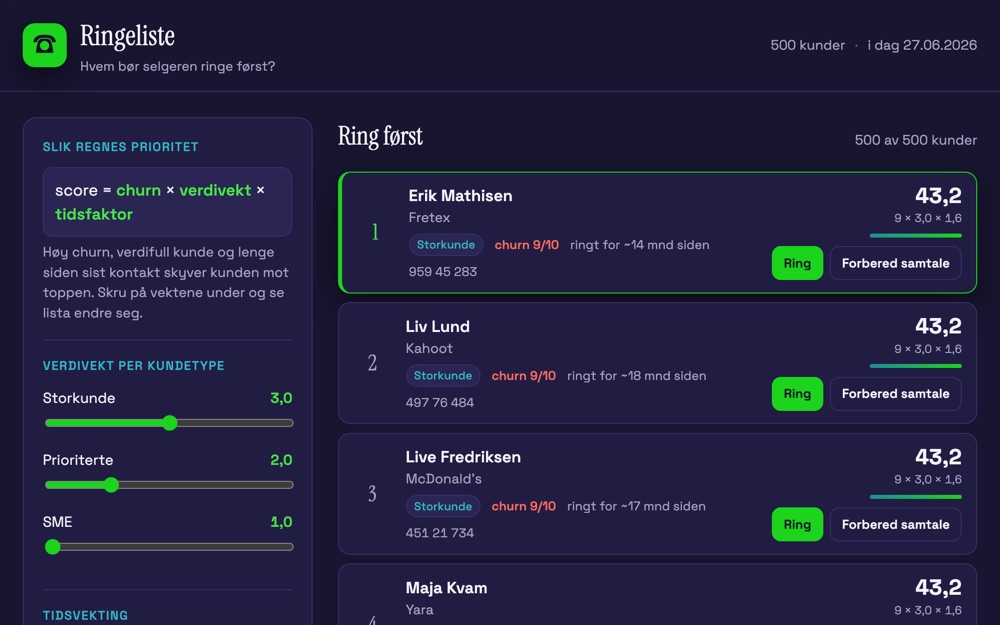The height and width of the screenshot is (625, 1000).
Task: Click the SME weight slider handle
Action: click(x=53, y=547)
